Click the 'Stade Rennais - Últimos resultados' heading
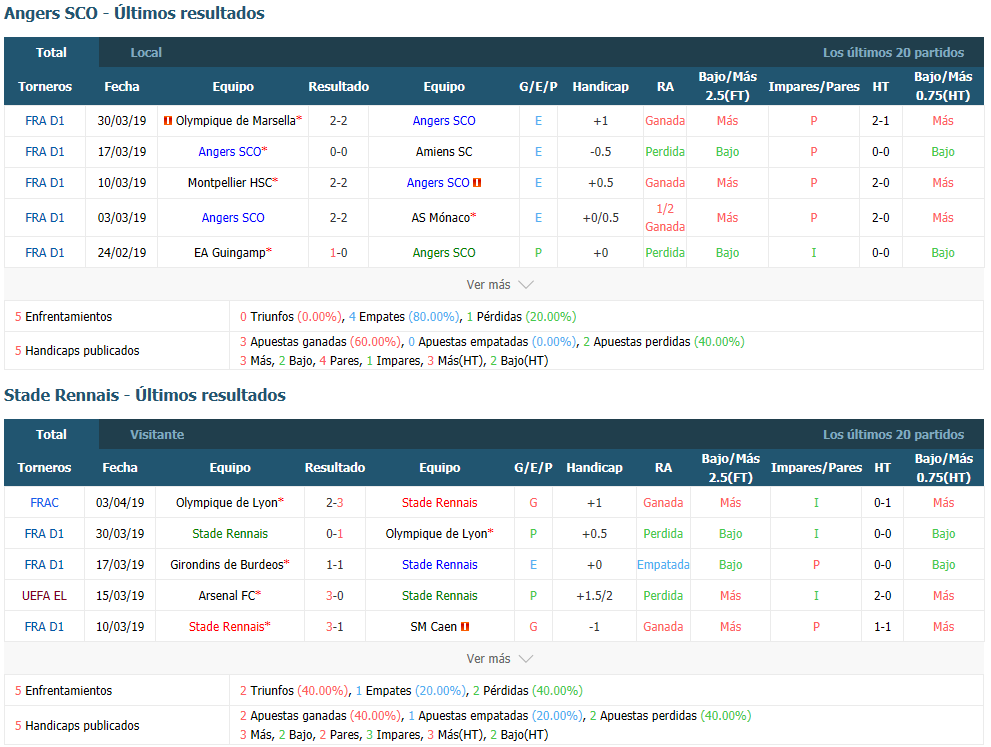 pos(145,395)
